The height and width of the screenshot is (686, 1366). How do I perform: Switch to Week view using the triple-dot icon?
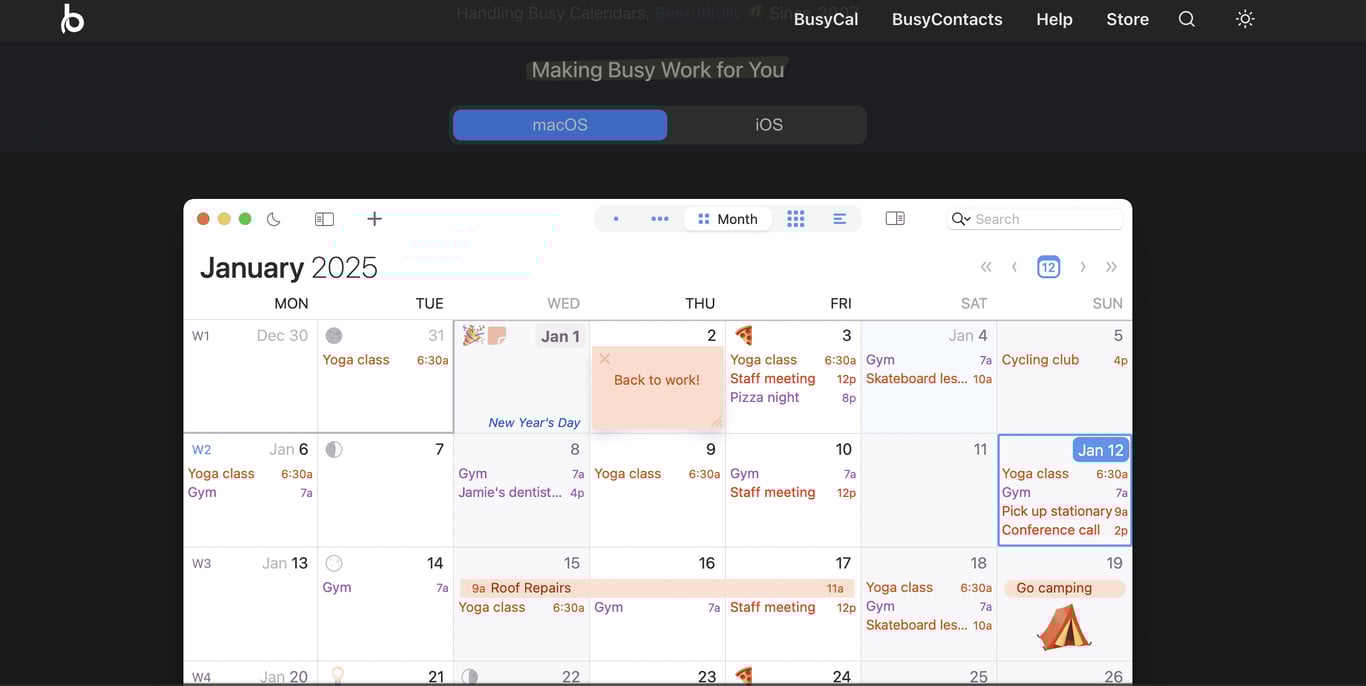(x=661, y=218)
